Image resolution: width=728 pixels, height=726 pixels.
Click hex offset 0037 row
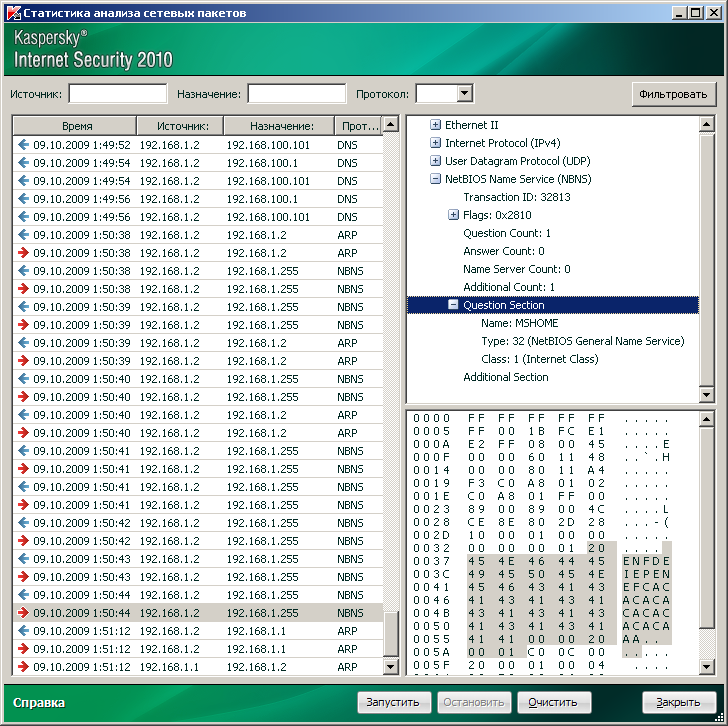click(x=541, y=561)
